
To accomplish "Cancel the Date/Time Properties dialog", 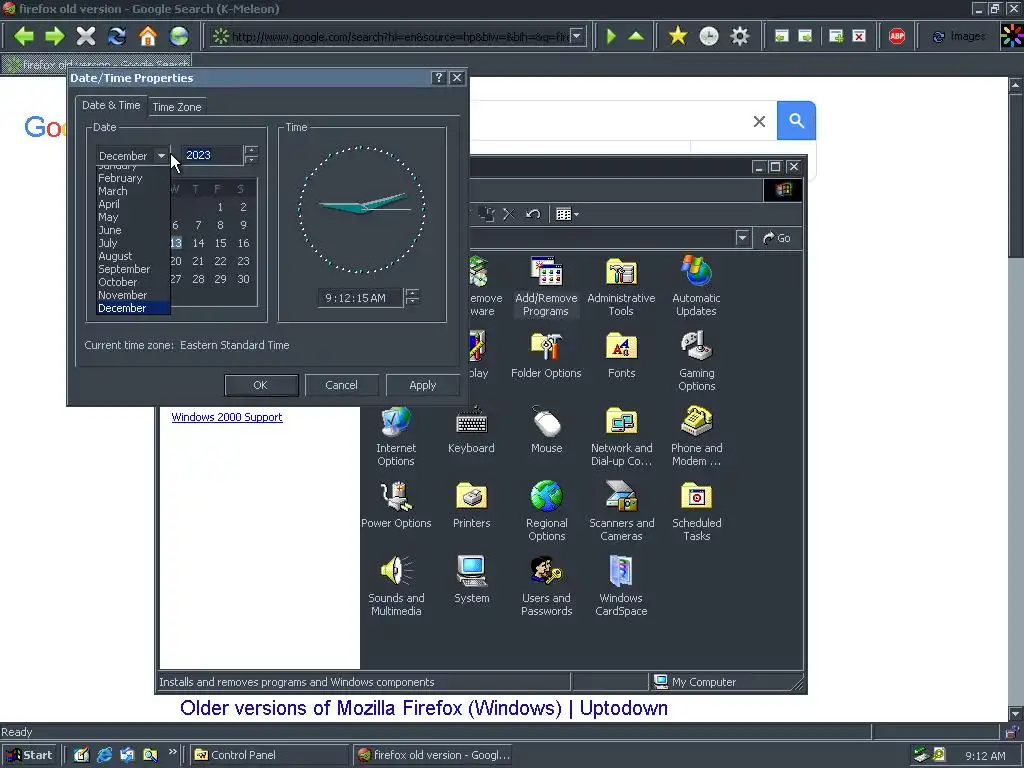I will [x=342, y=385].
